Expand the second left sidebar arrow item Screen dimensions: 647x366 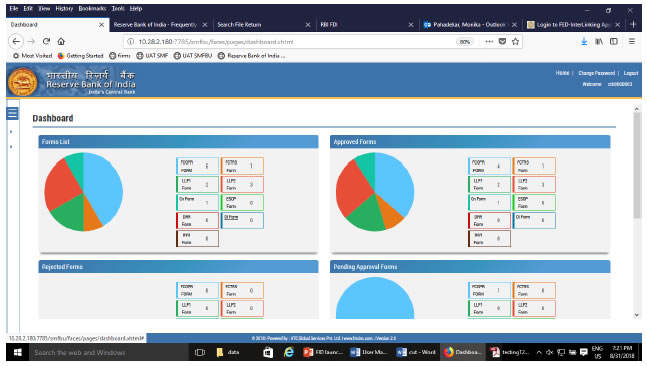[11, 147]
